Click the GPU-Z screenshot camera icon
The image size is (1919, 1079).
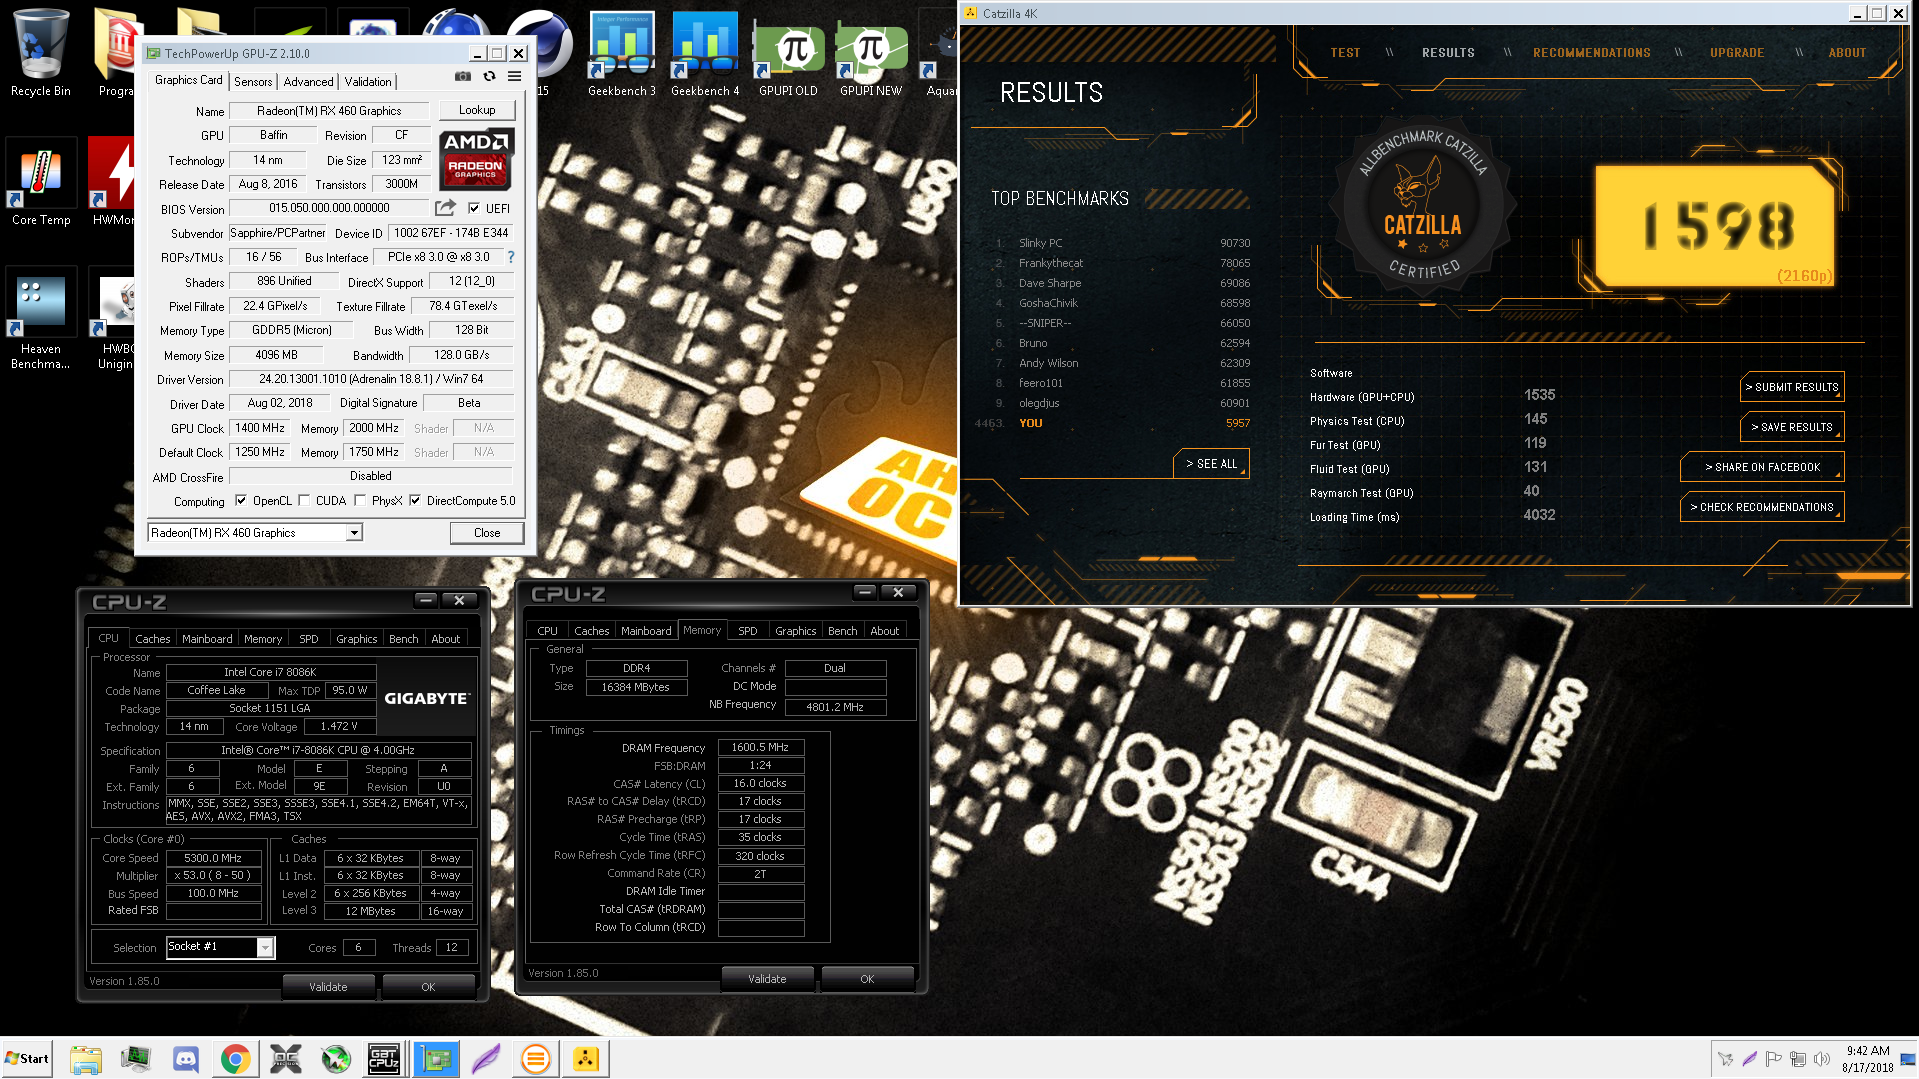click(x=462, y=77)
